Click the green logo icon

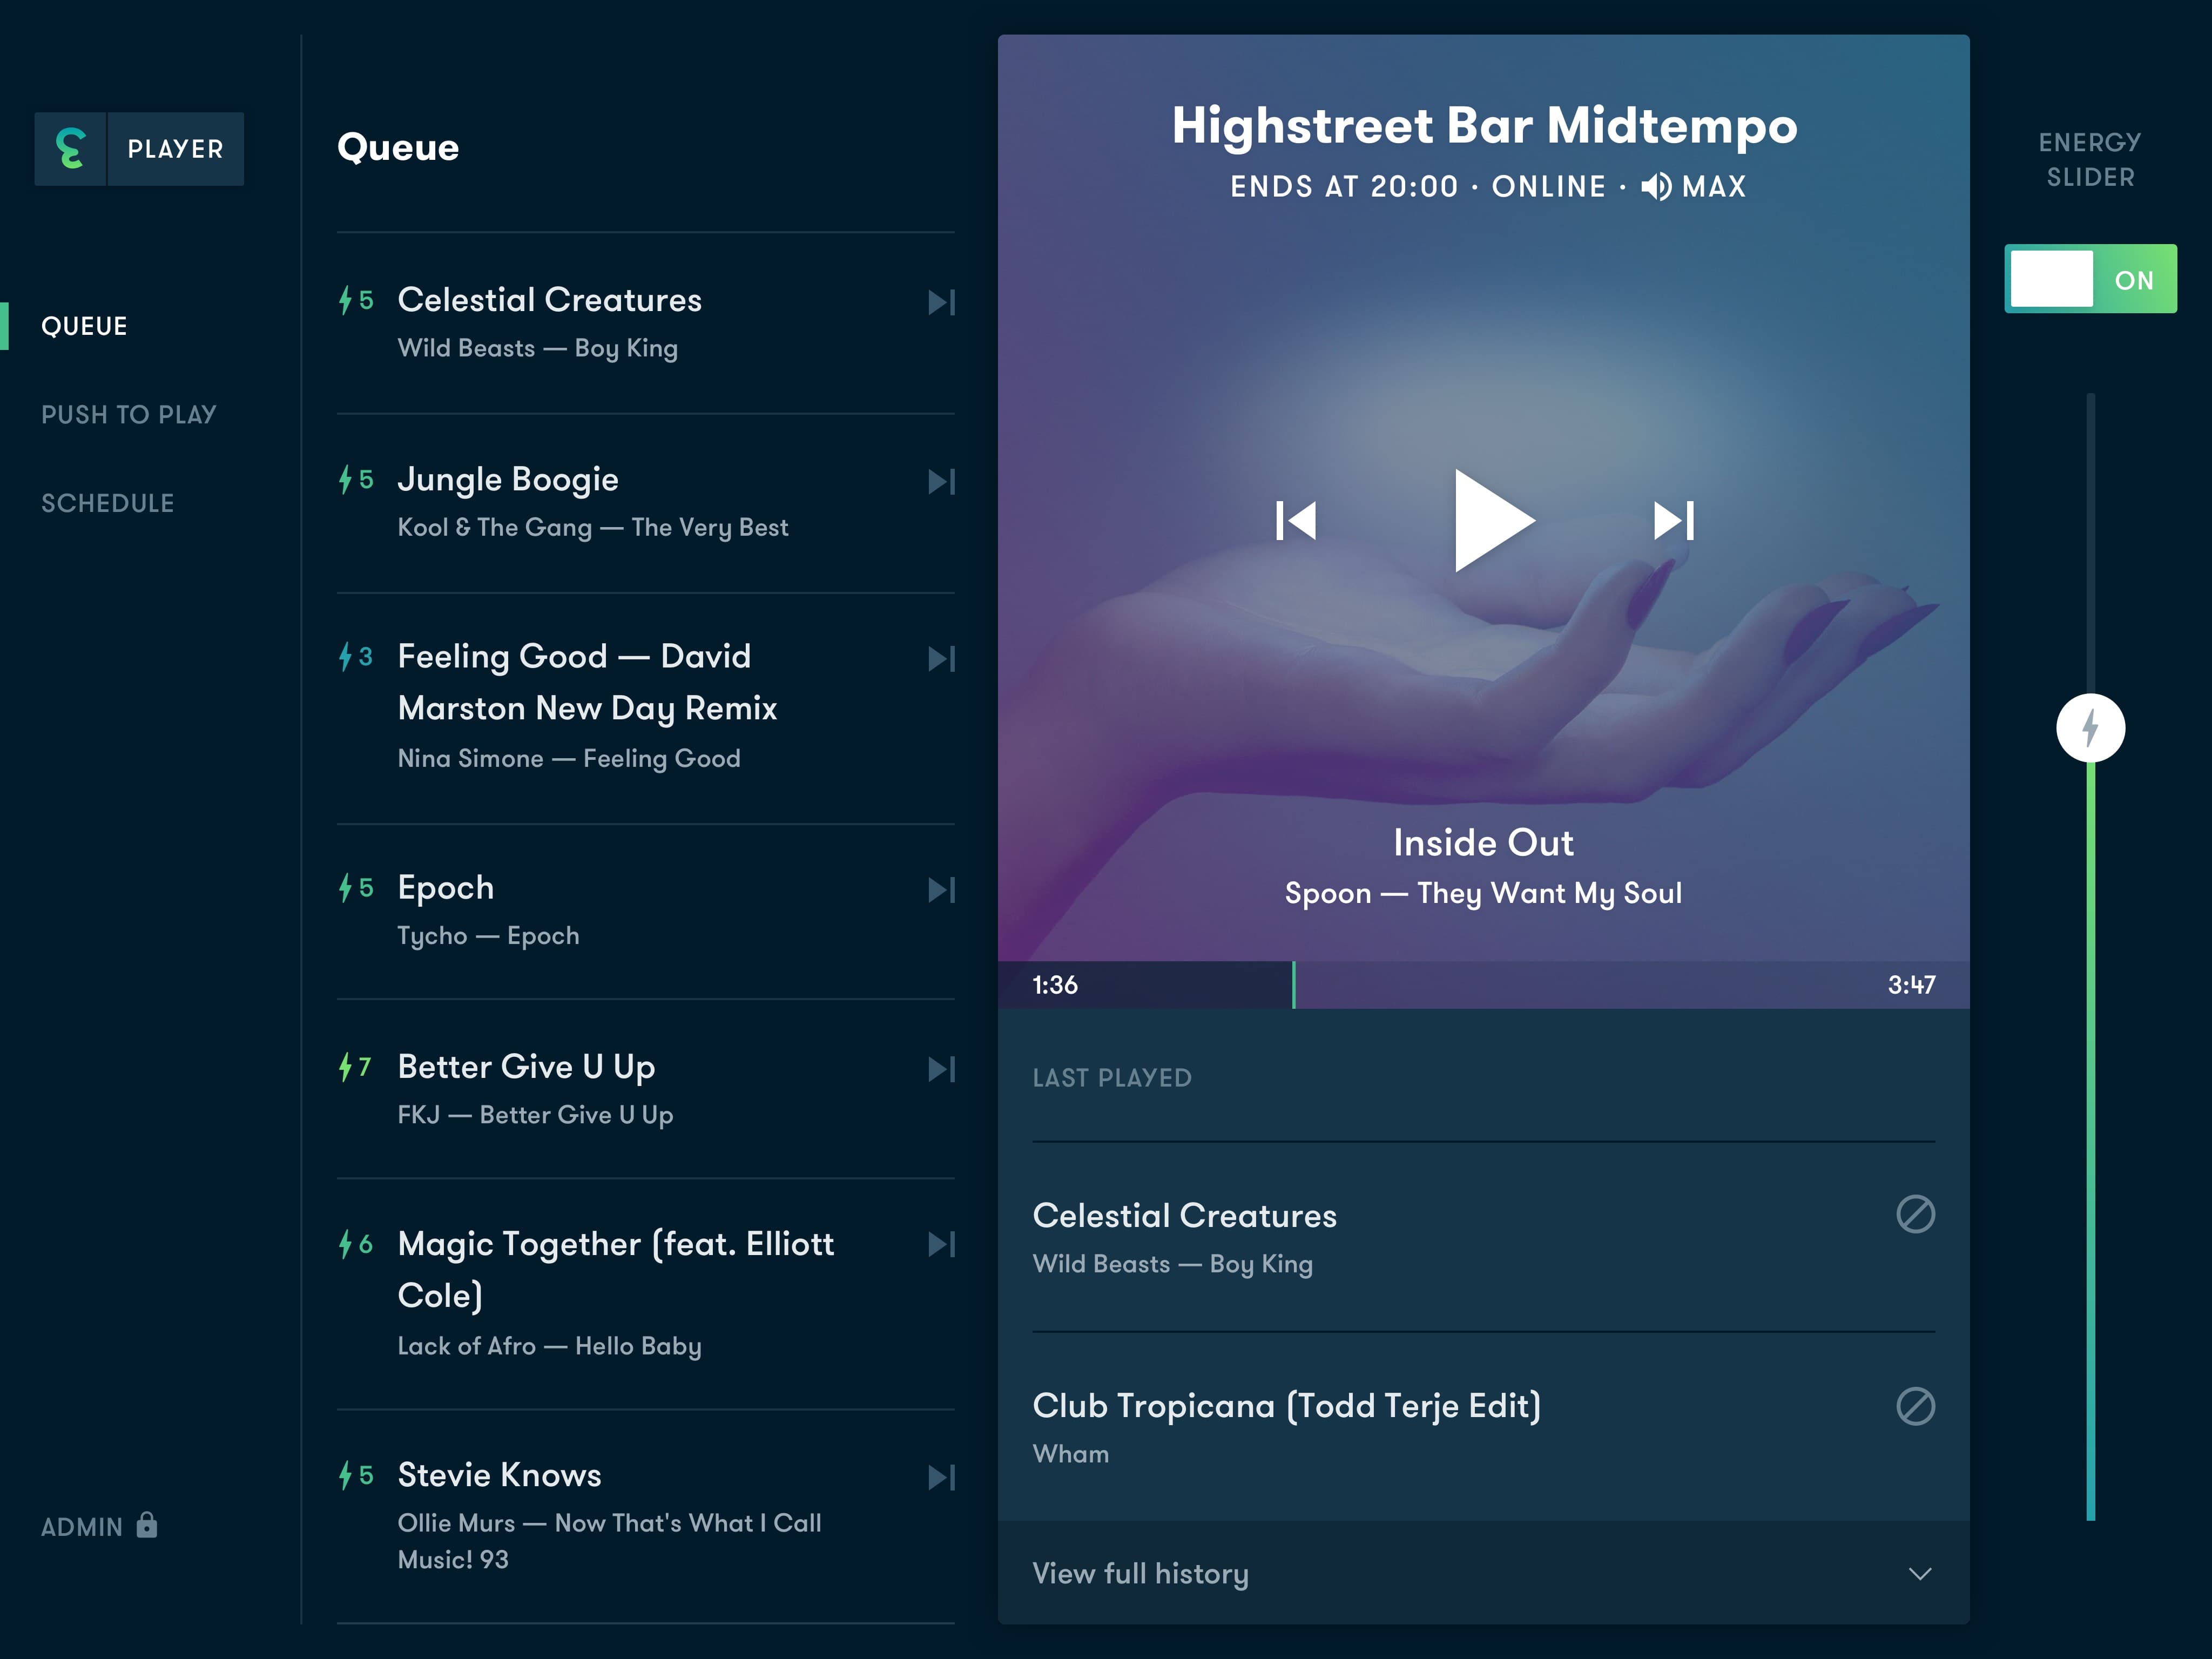[70, 149]
